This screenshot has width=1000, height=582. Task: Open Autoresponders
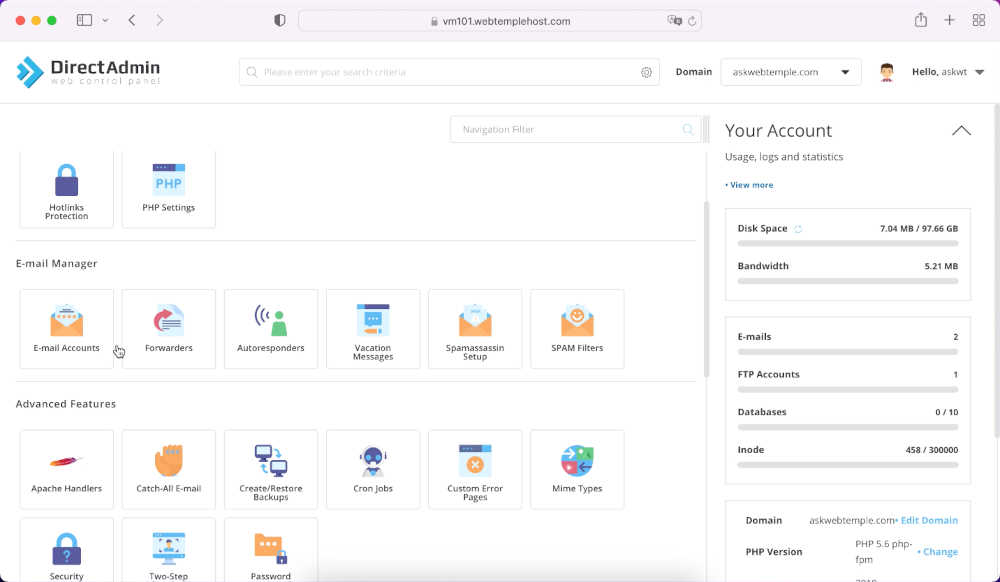[270, 329]
